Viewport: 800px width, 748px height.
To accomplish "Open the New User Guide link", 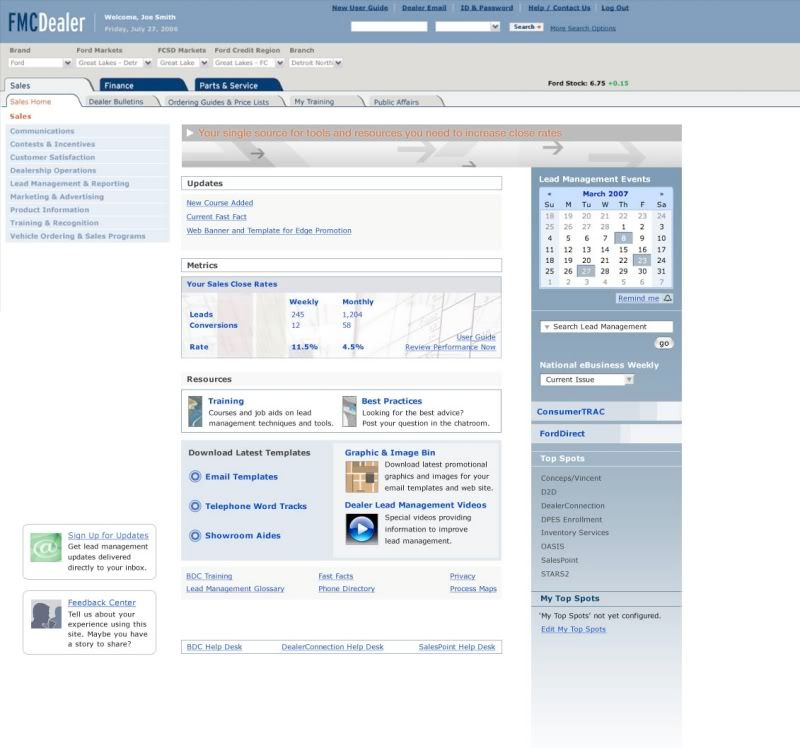I will [360, 8].
